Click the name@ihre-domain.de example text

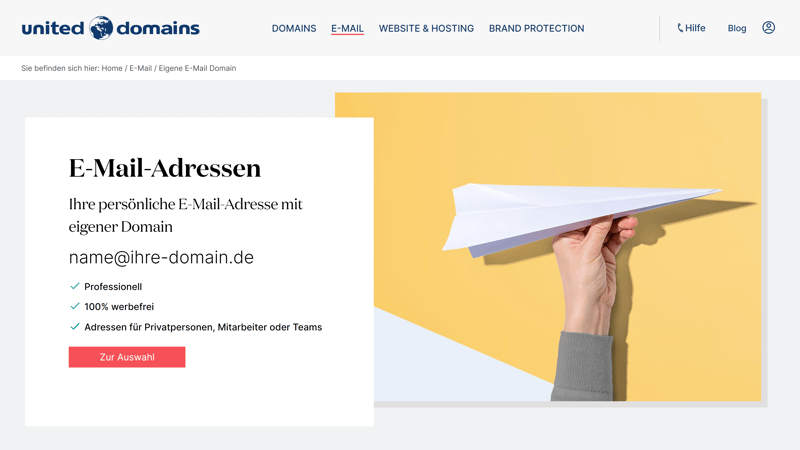click(x=161, y=257)
